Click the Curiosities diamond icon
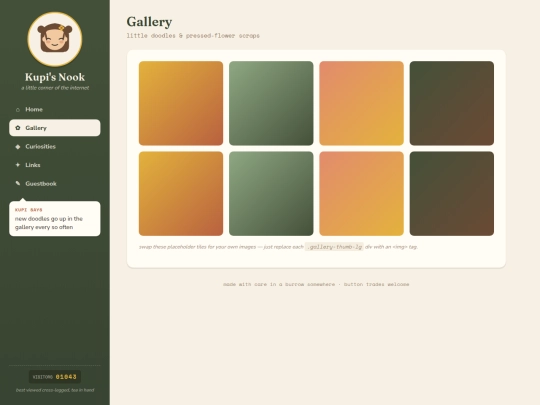 point(18,146)
